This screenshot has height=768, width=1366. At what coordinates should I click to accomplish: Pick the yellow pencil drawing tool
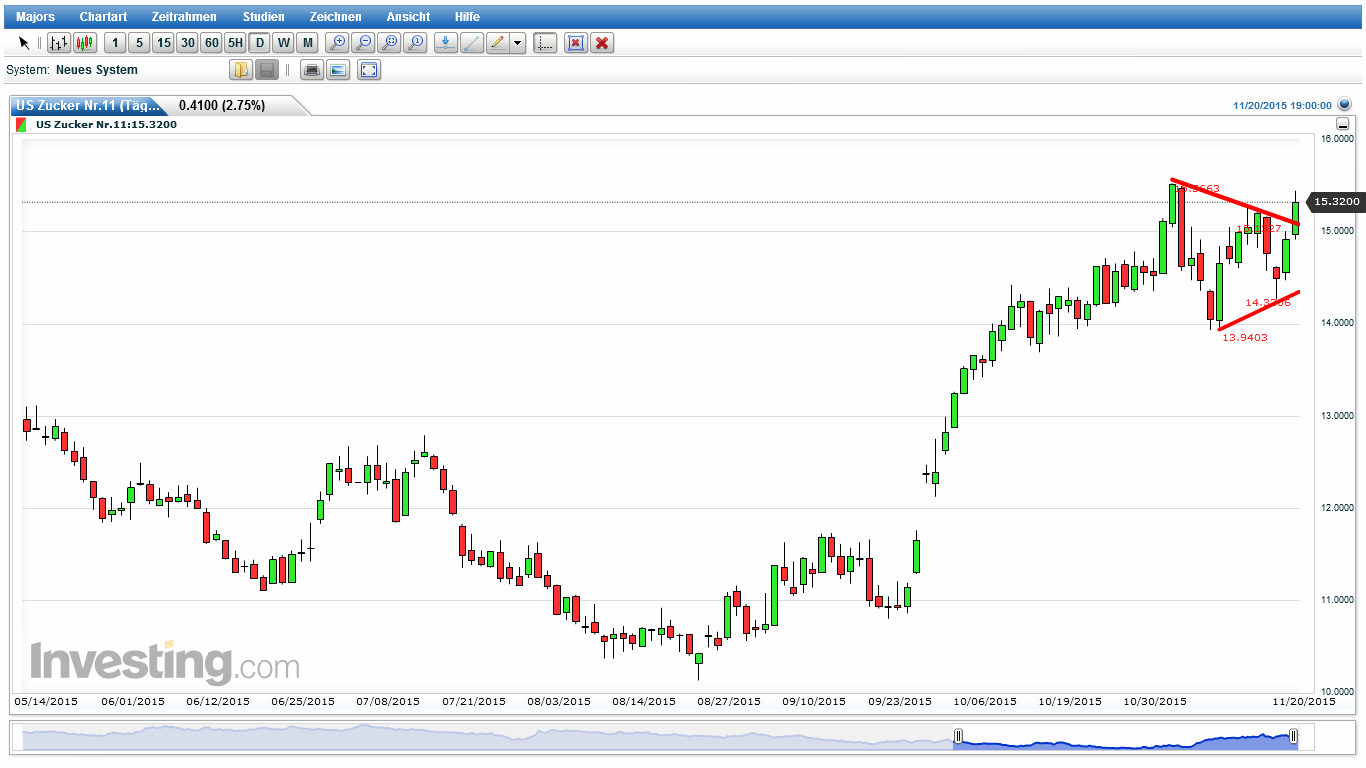[x=498, y=43]
